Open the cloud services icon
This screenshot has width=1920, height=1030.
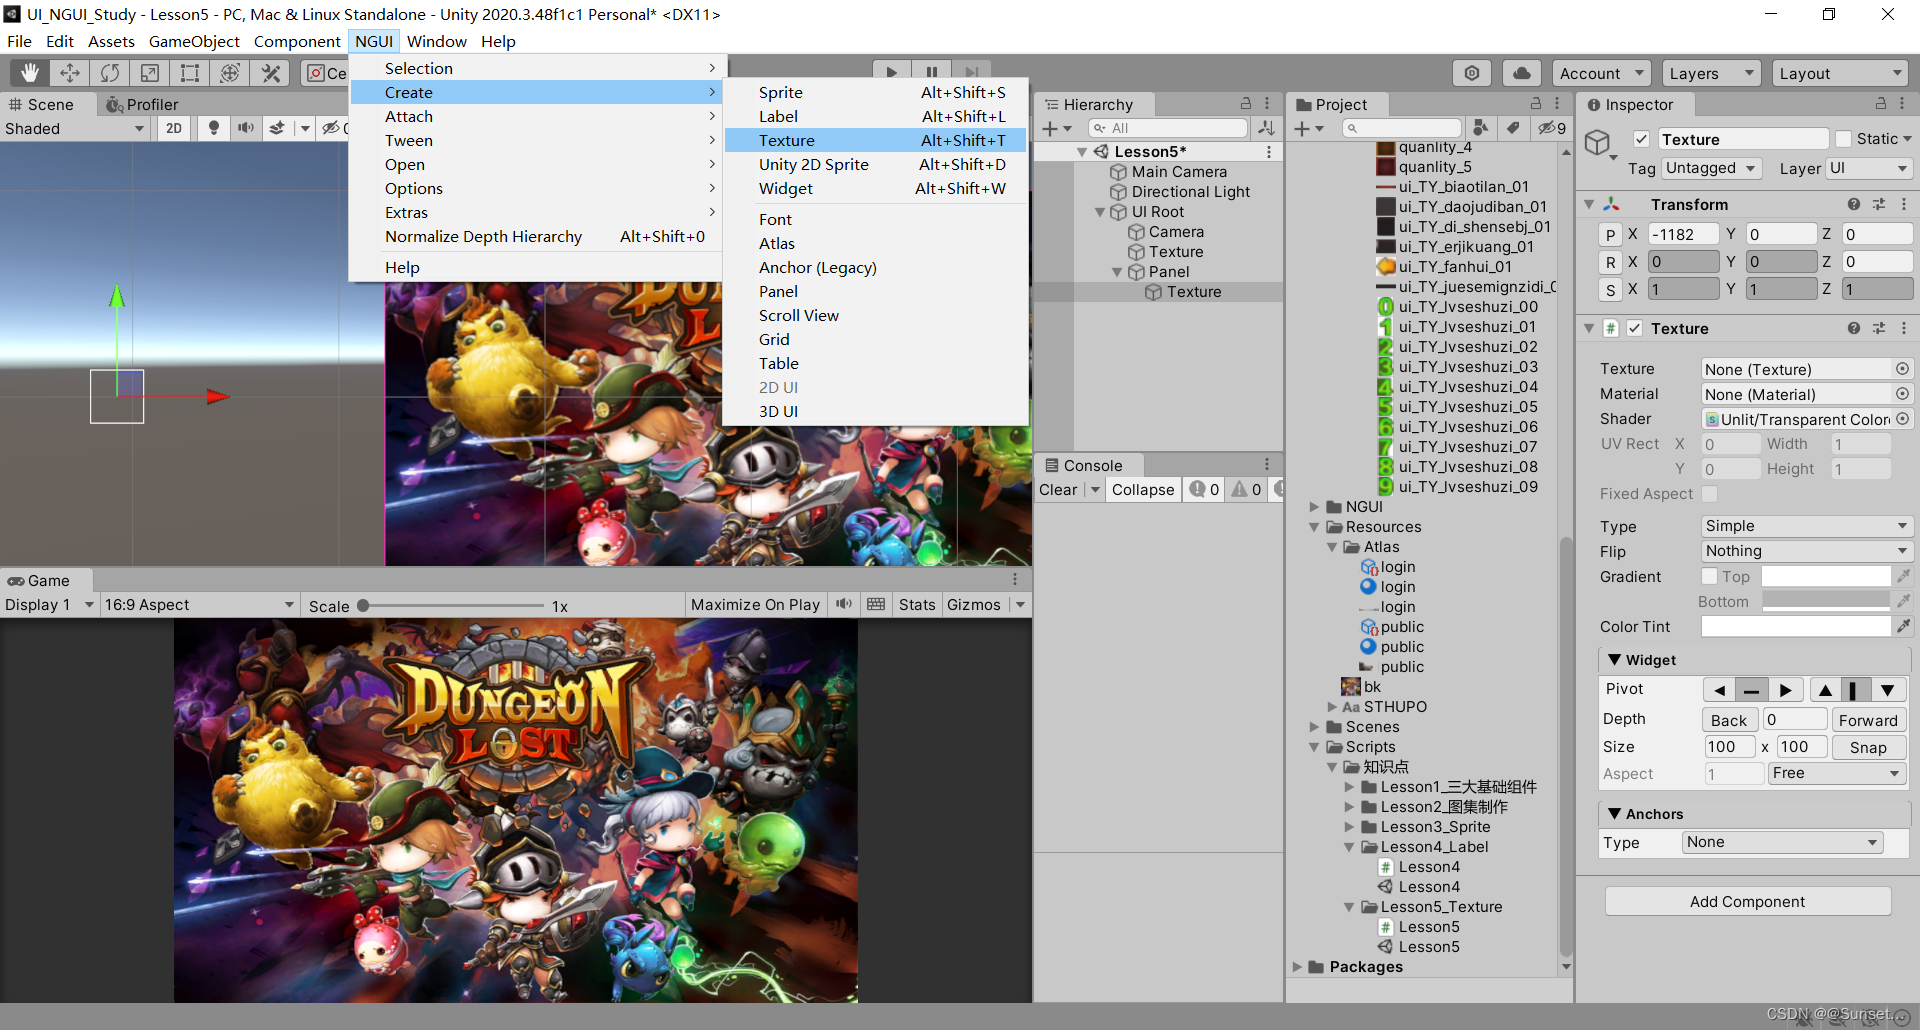(1521, 73)
